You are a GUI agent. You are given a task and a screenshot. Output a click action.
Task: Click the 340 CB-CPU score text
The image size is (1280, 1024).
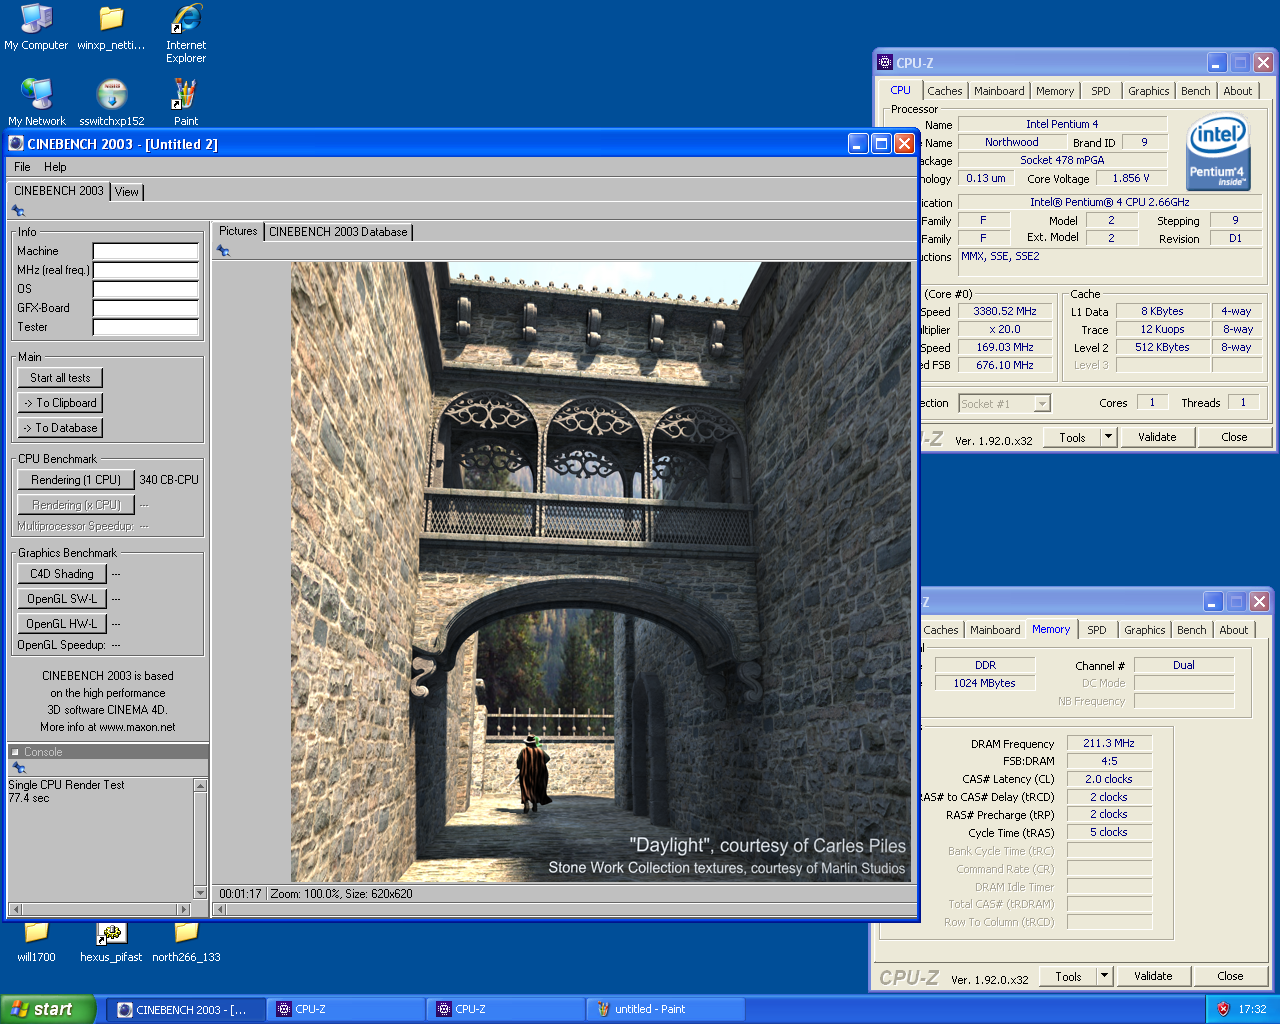169,480
